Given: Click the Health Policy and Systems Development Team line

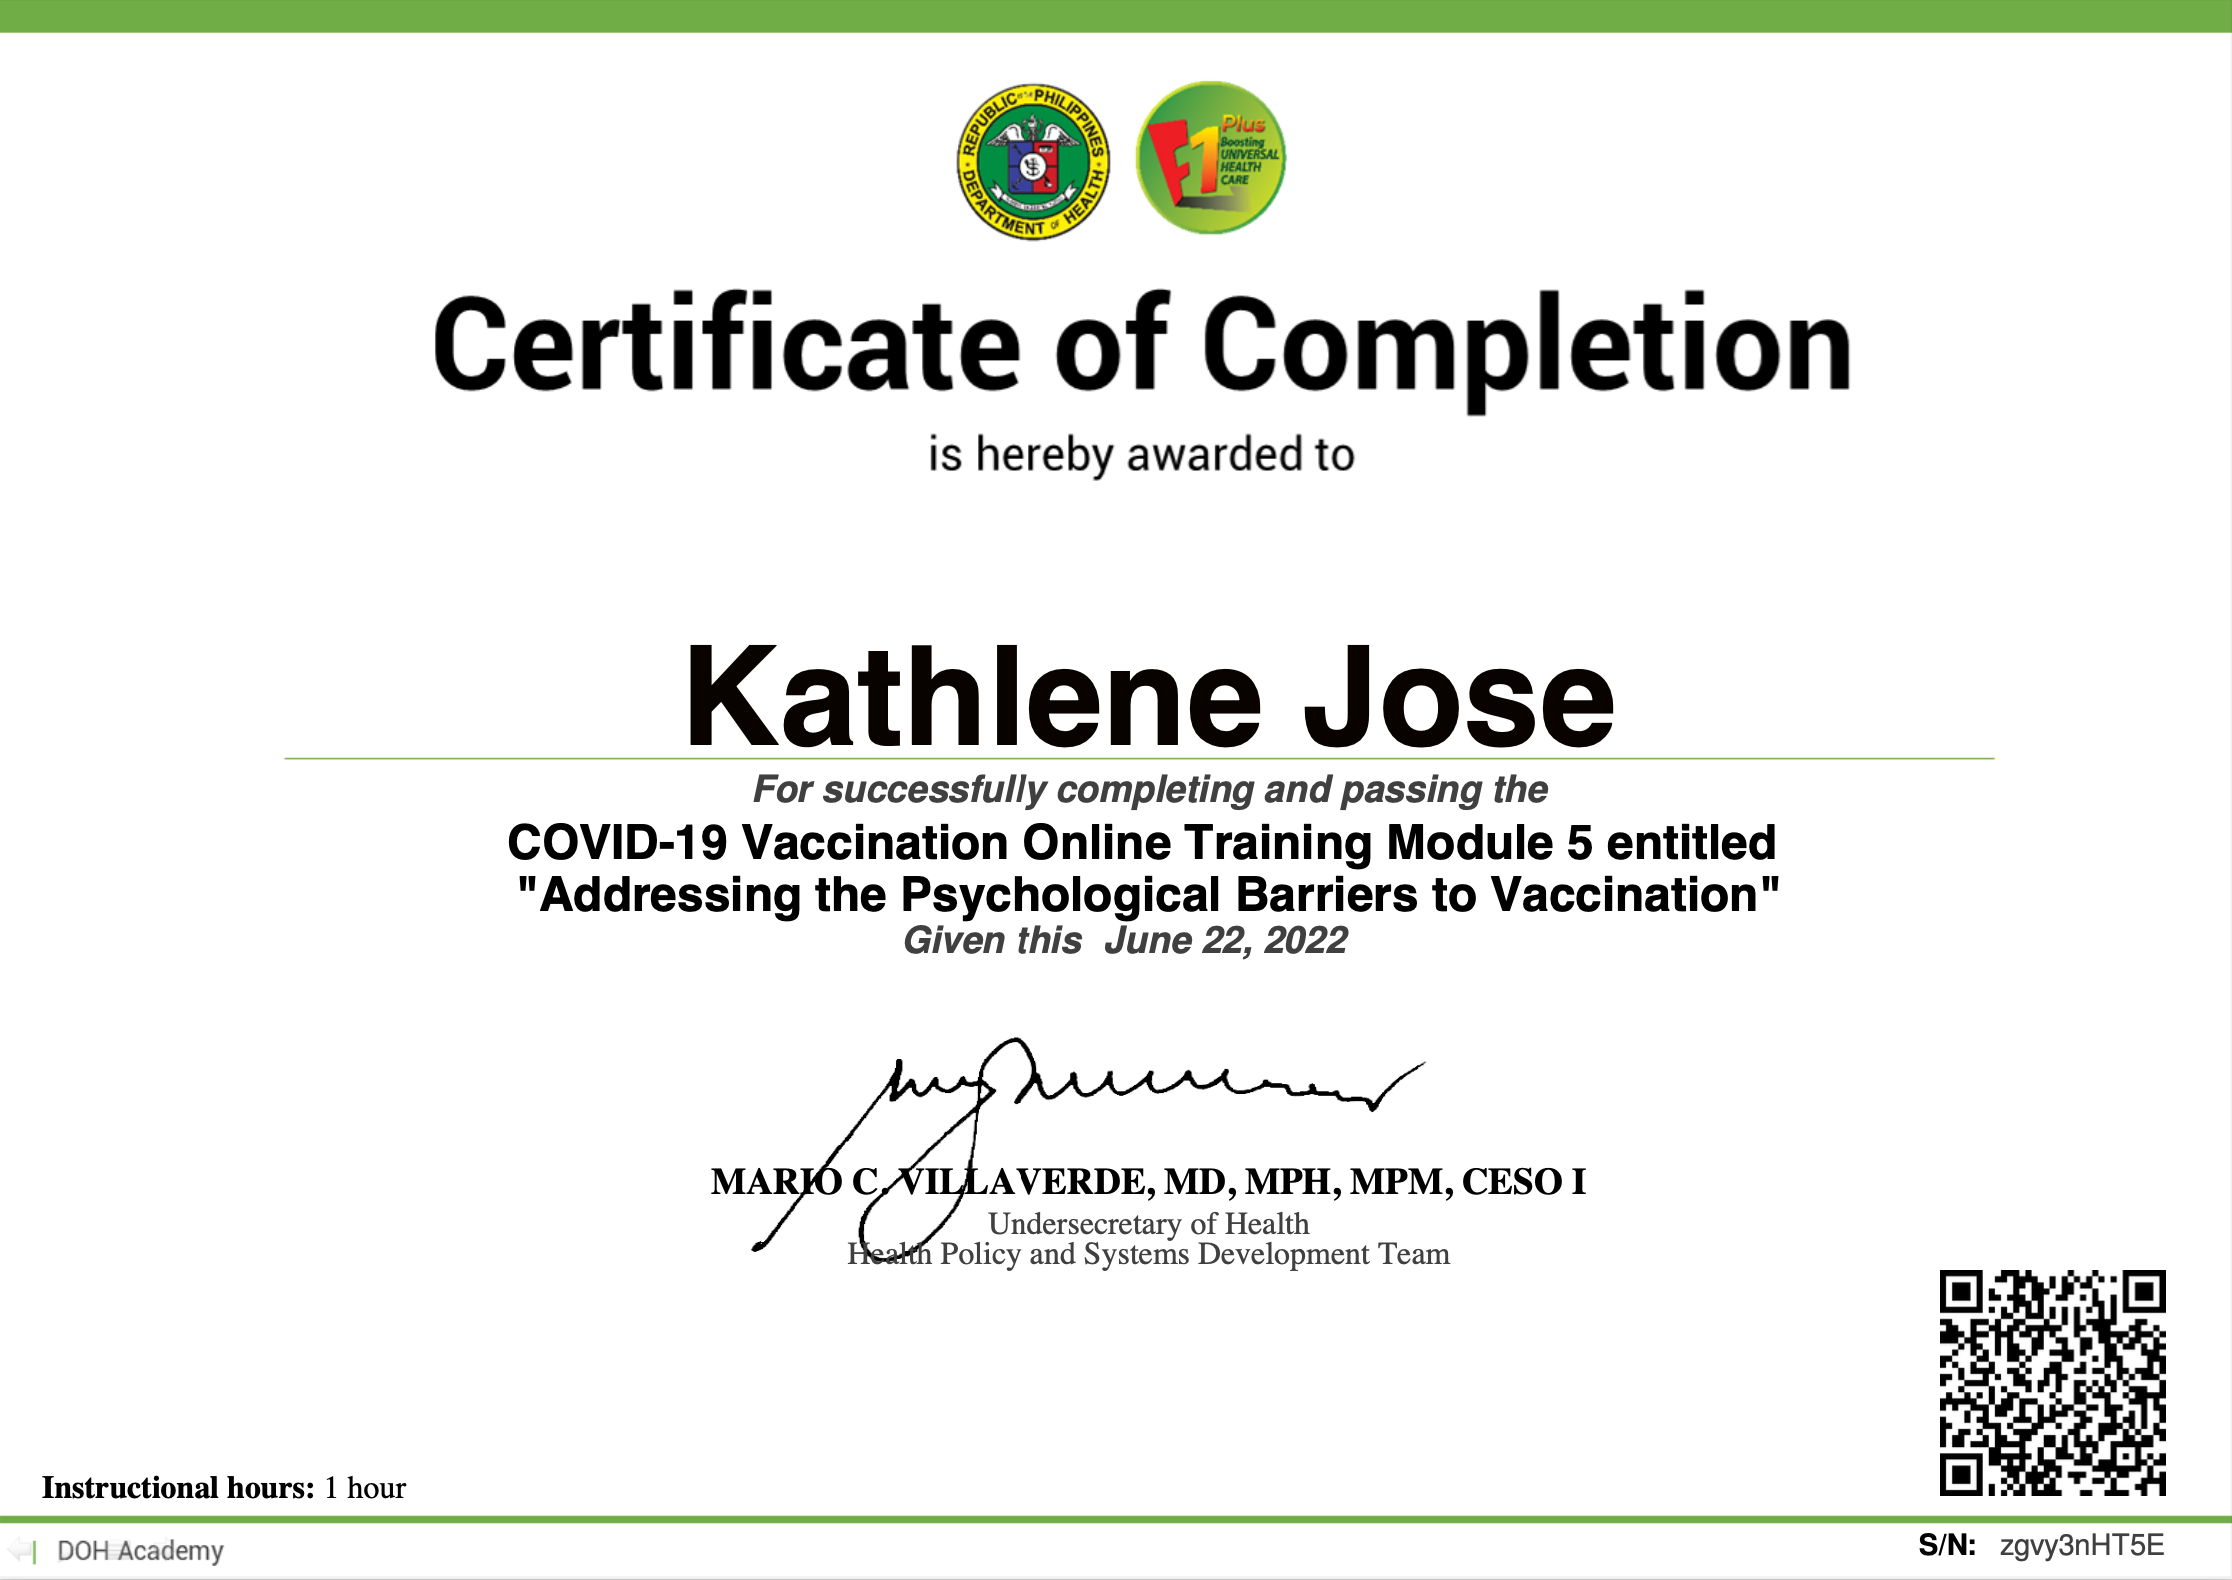Looking at the screenshot, I should [x=1148, y=1254].
